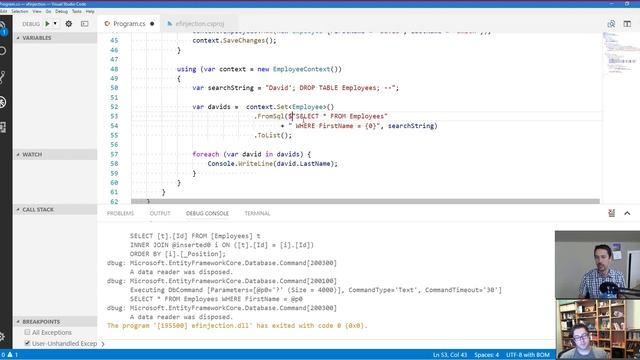
Task: Open the Help menu
Action: [90, 11]
